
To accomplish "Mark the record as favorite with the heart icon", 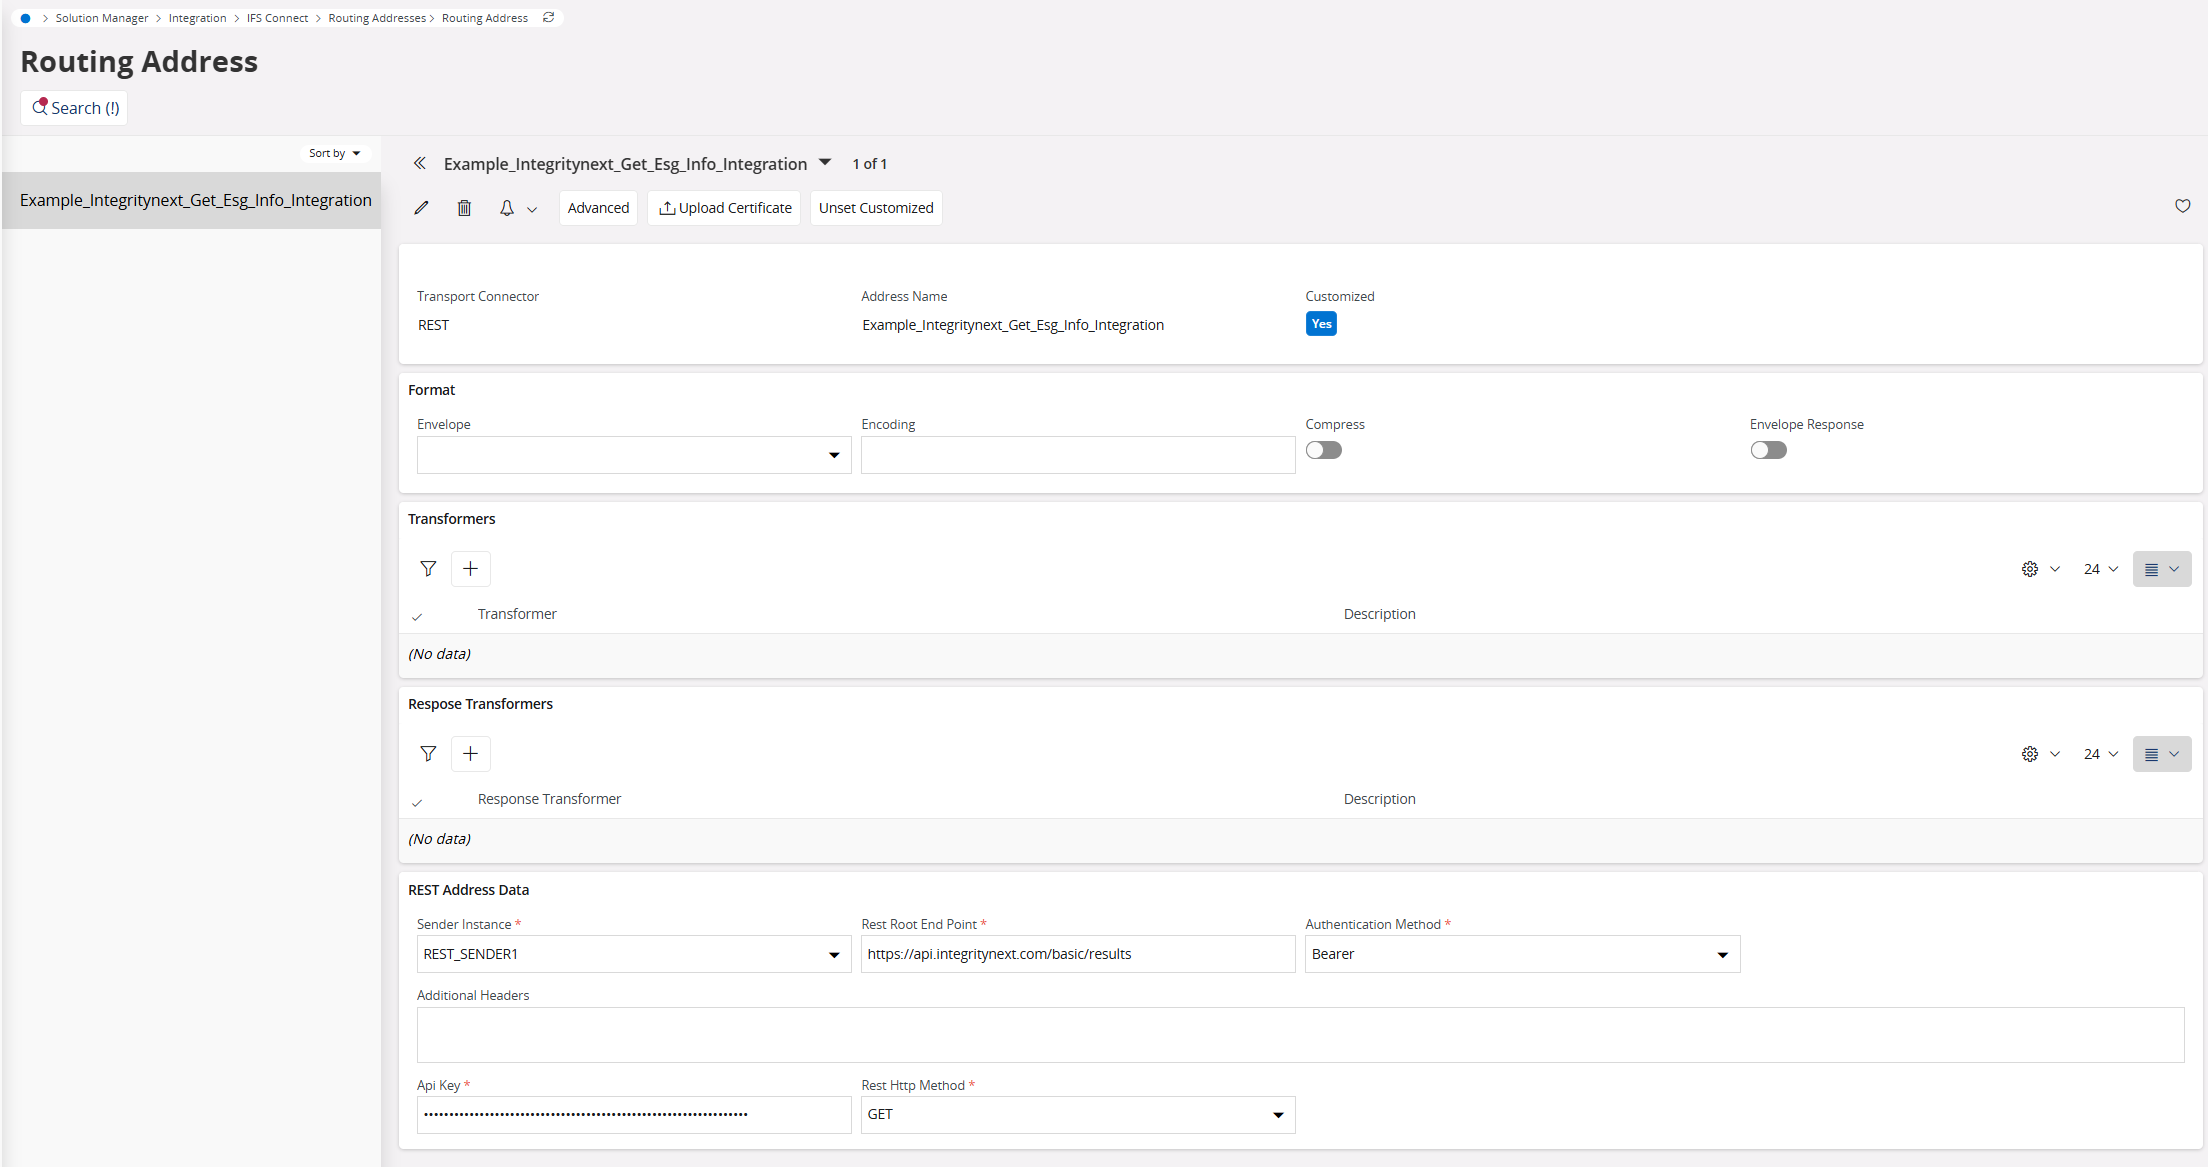I will click(2182, 206).
